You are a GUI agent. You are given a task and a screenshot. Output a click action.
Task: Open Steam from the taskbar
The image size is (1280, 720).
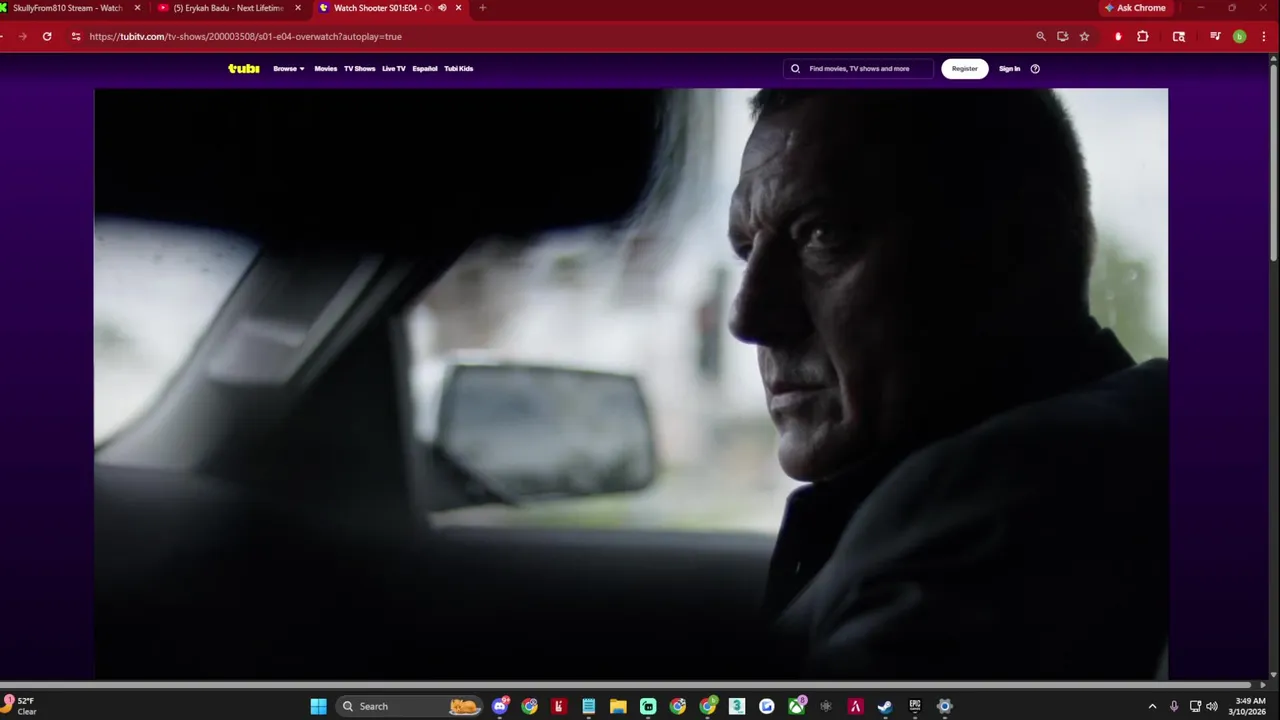pyautogui.click(x=885, y=706)
